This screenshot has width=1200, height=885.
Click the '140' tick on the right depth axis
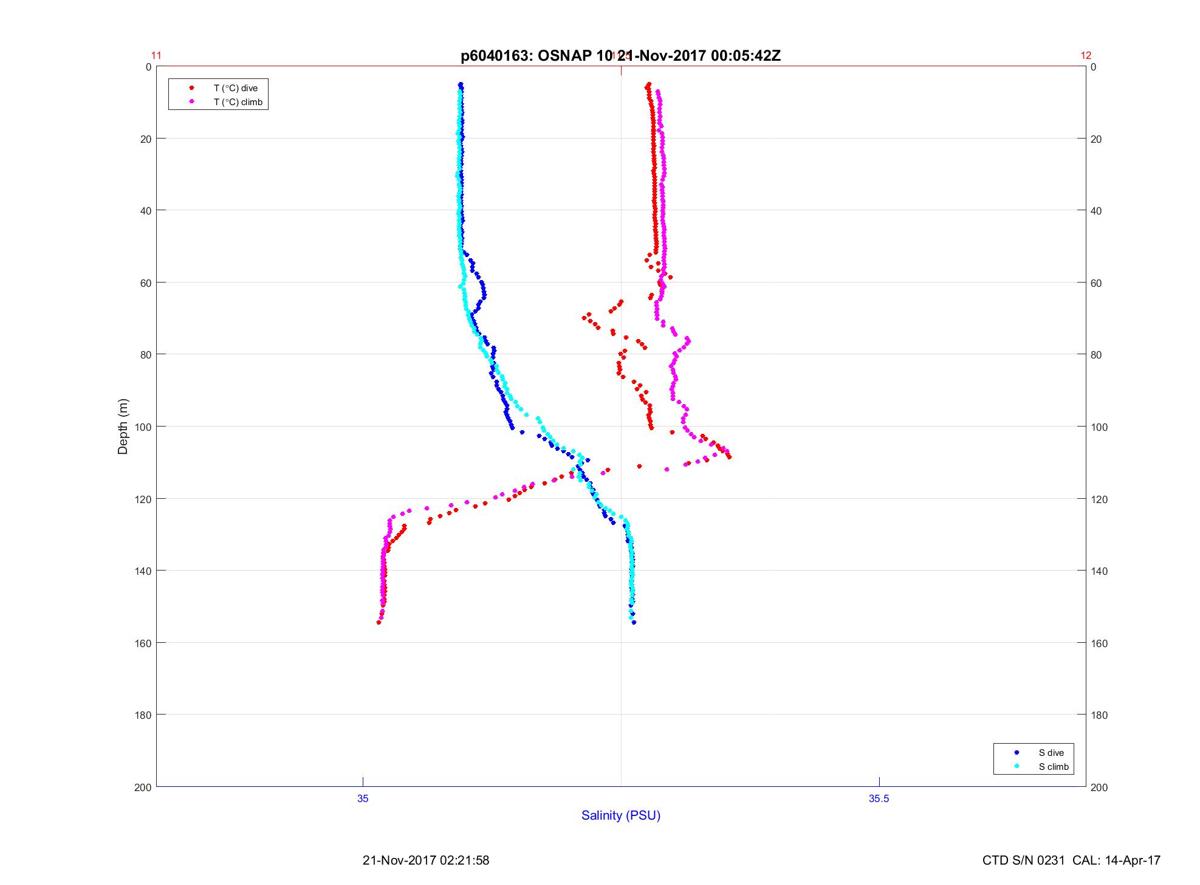click(1100, 571)
